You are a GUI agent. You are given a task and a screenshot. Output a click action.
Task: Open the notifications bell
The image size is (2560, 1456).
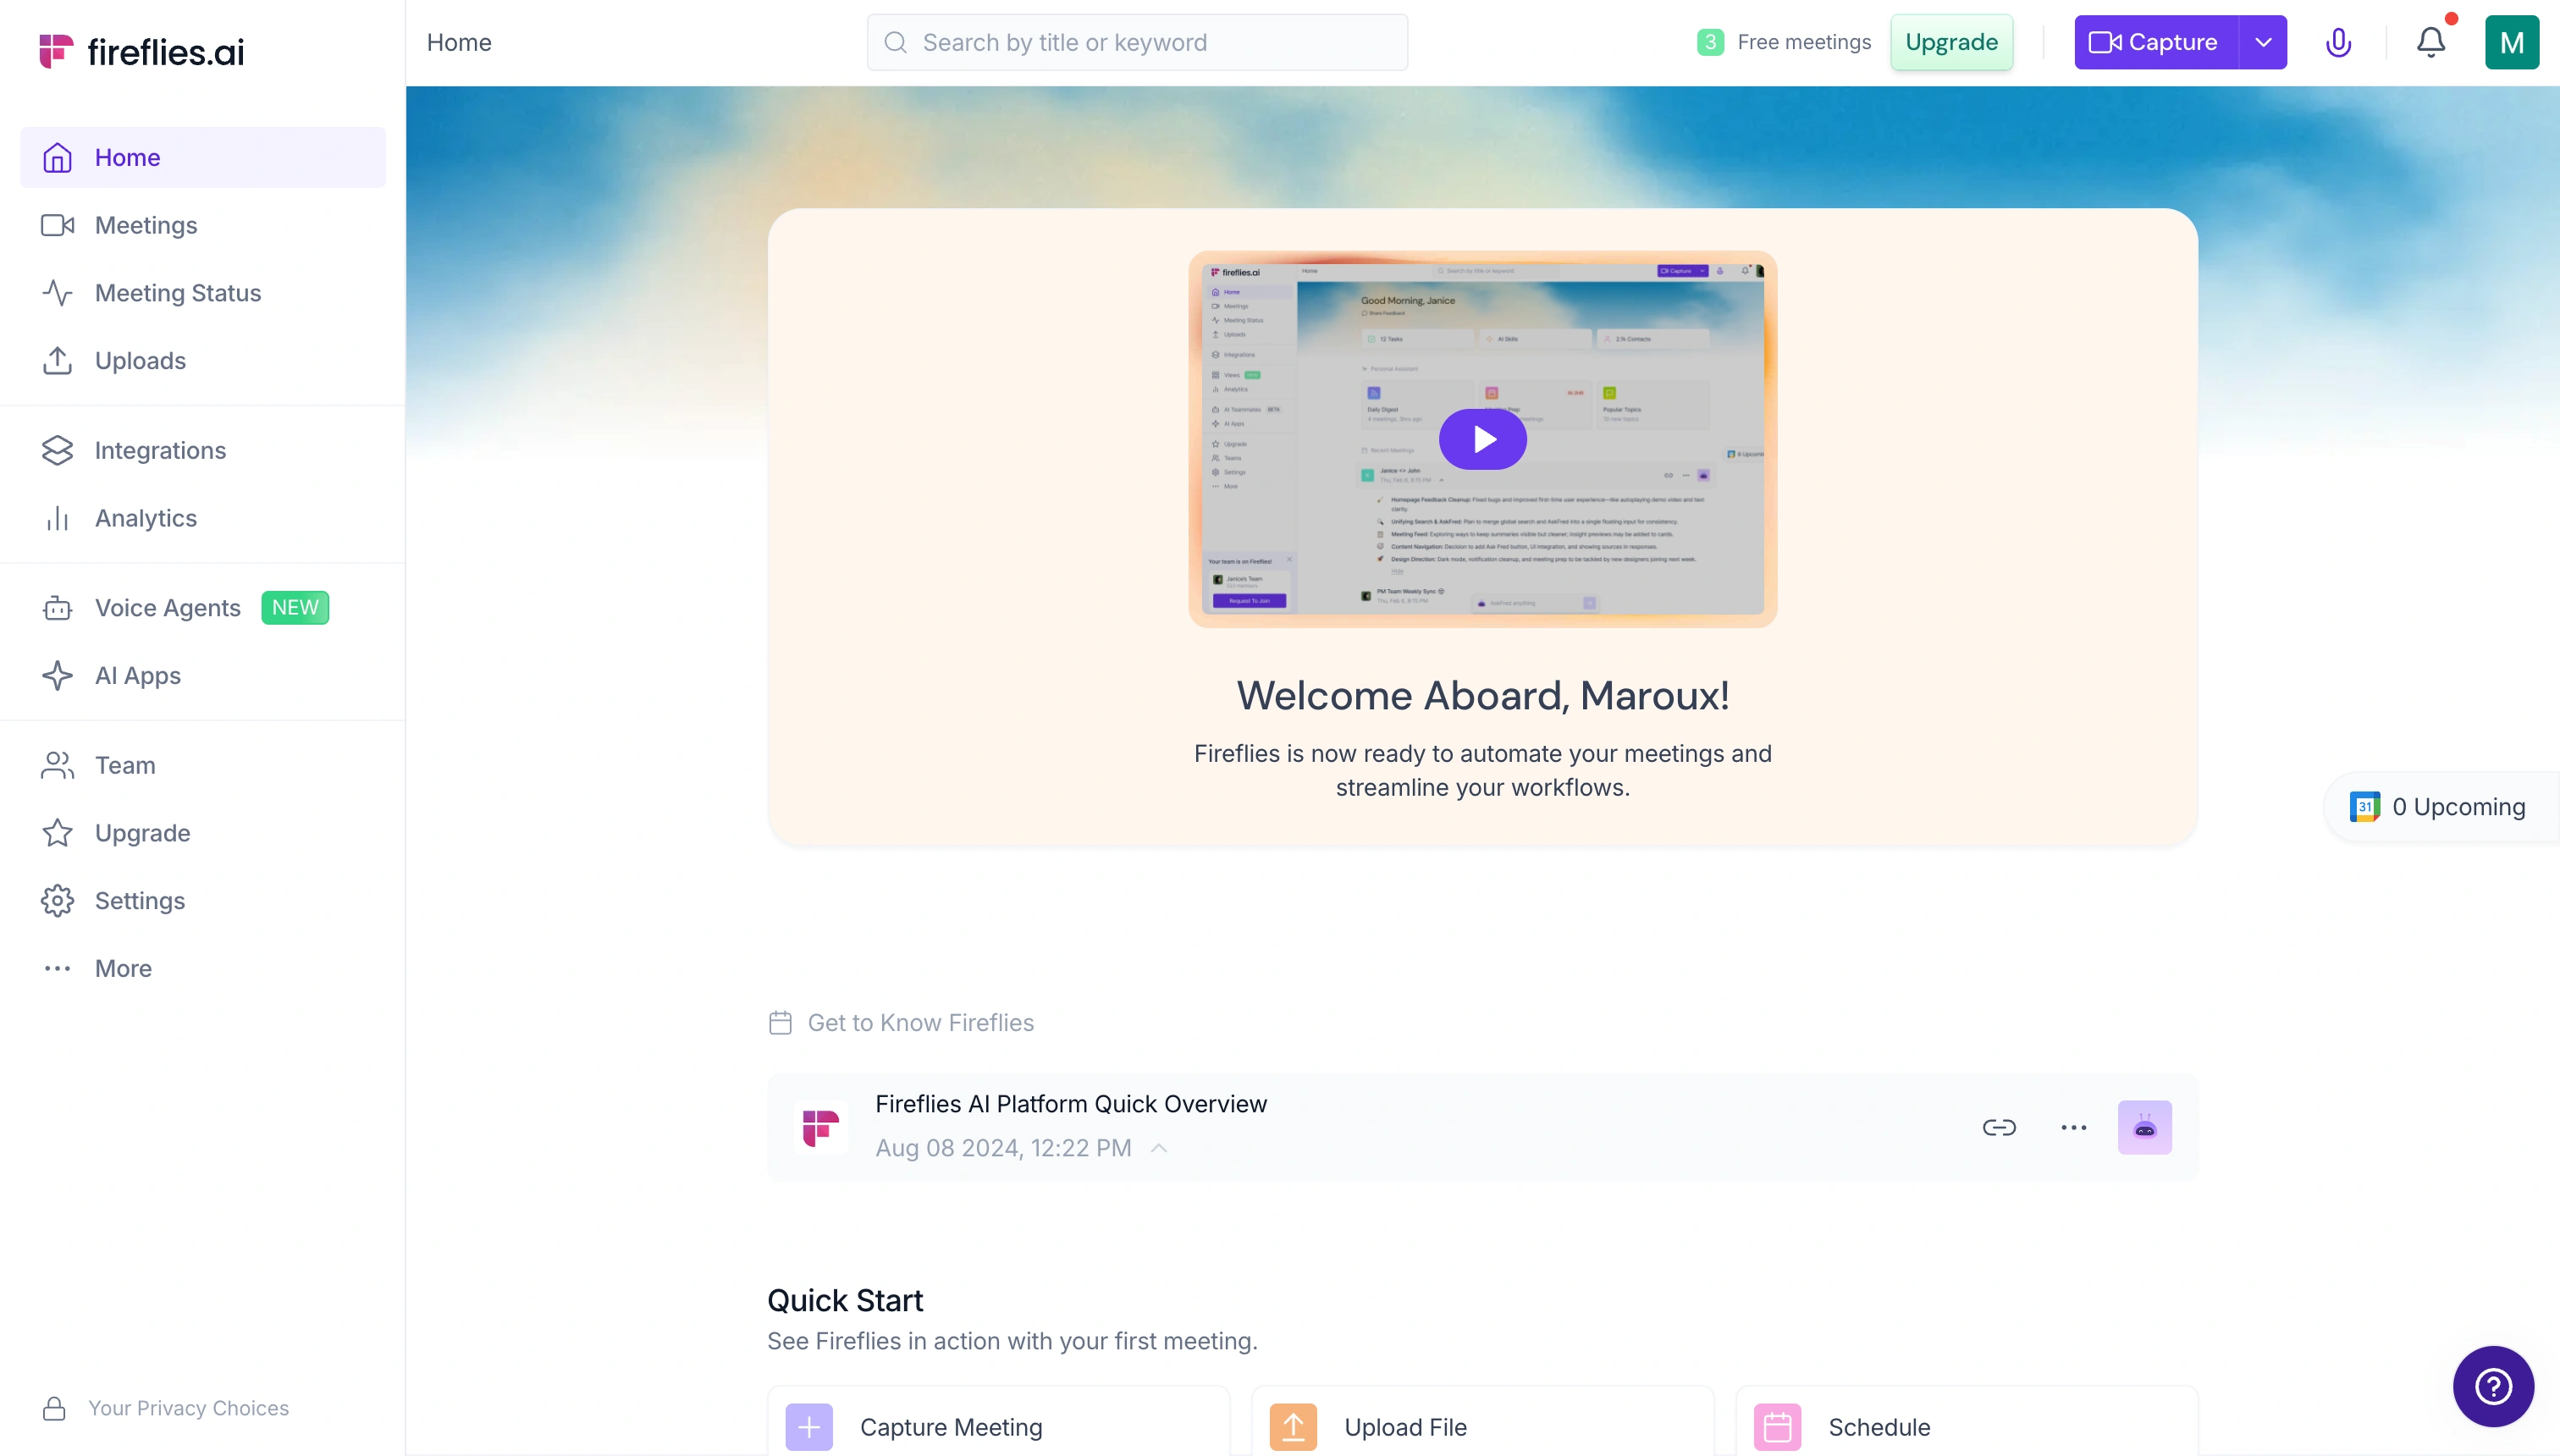pos(2430,42)
